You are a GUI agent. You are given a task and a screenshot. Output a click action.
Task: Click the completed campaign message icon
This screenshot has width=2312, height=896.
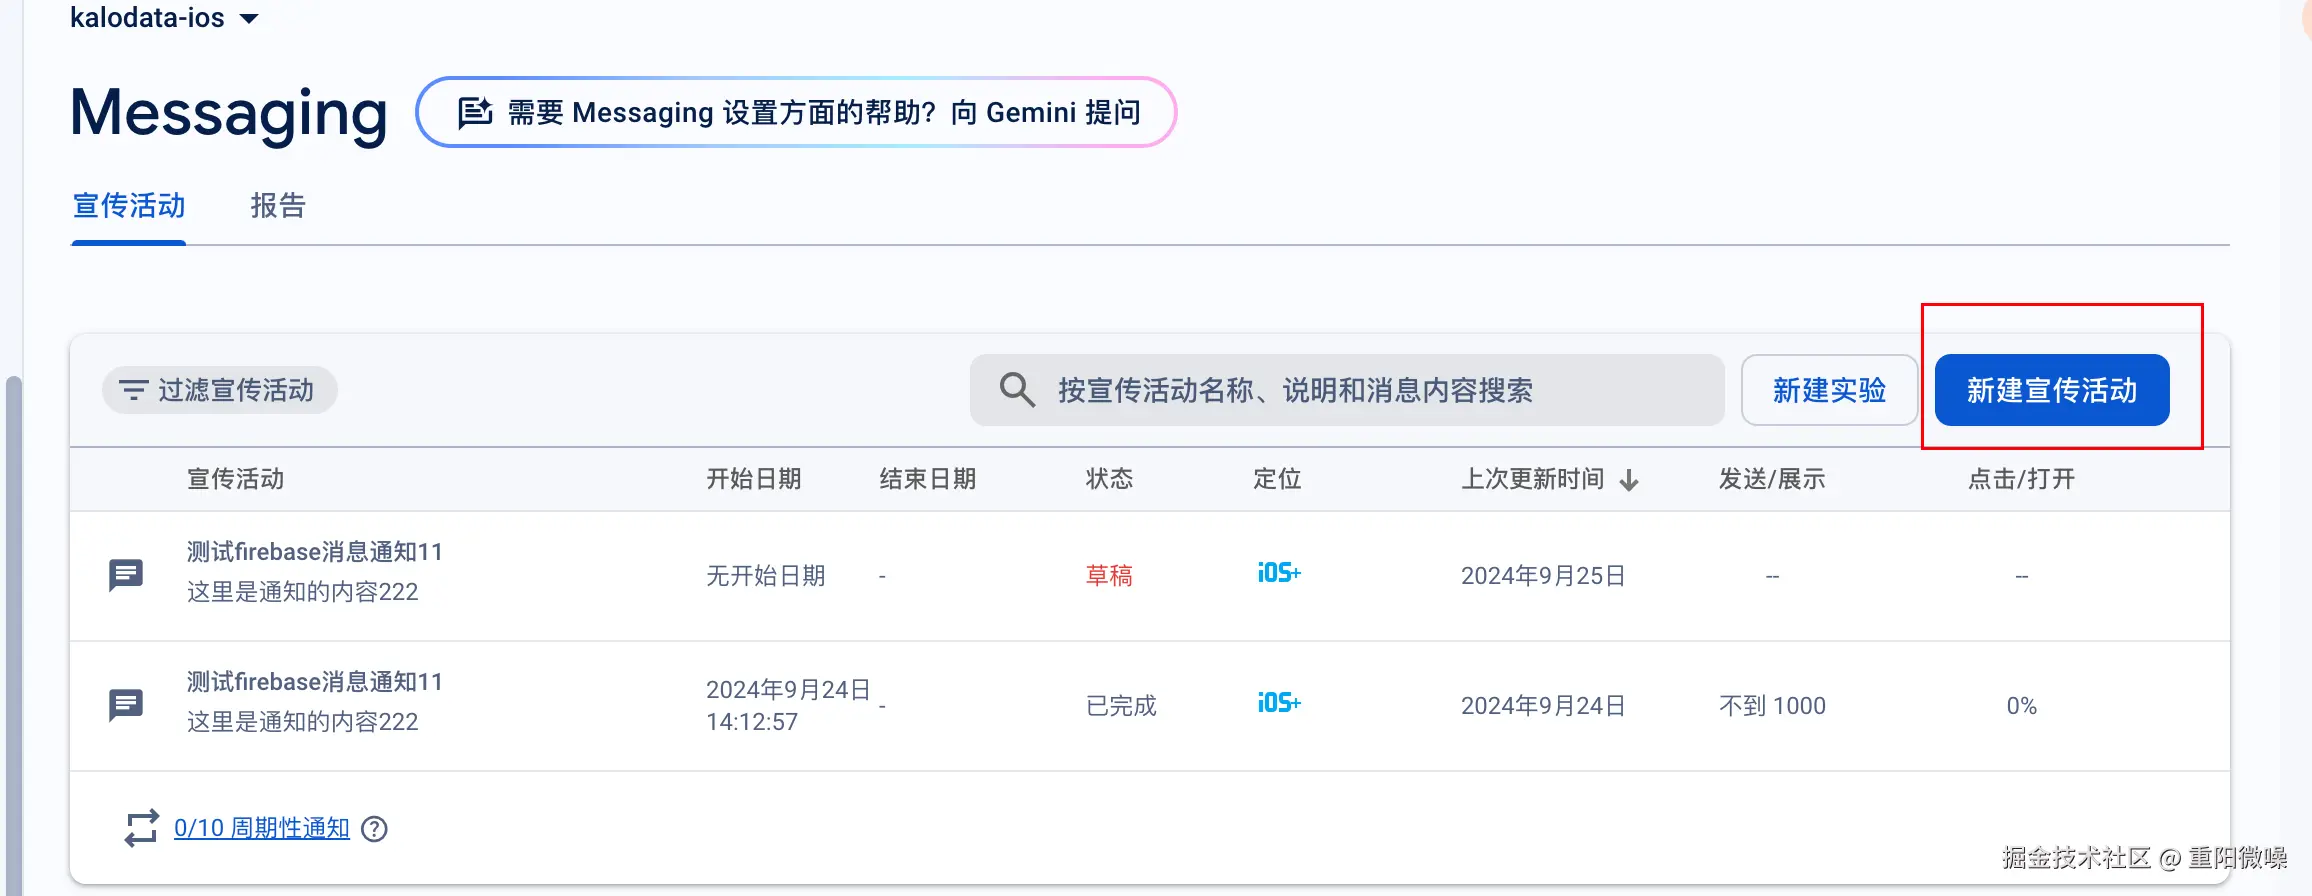coord(126,705)
